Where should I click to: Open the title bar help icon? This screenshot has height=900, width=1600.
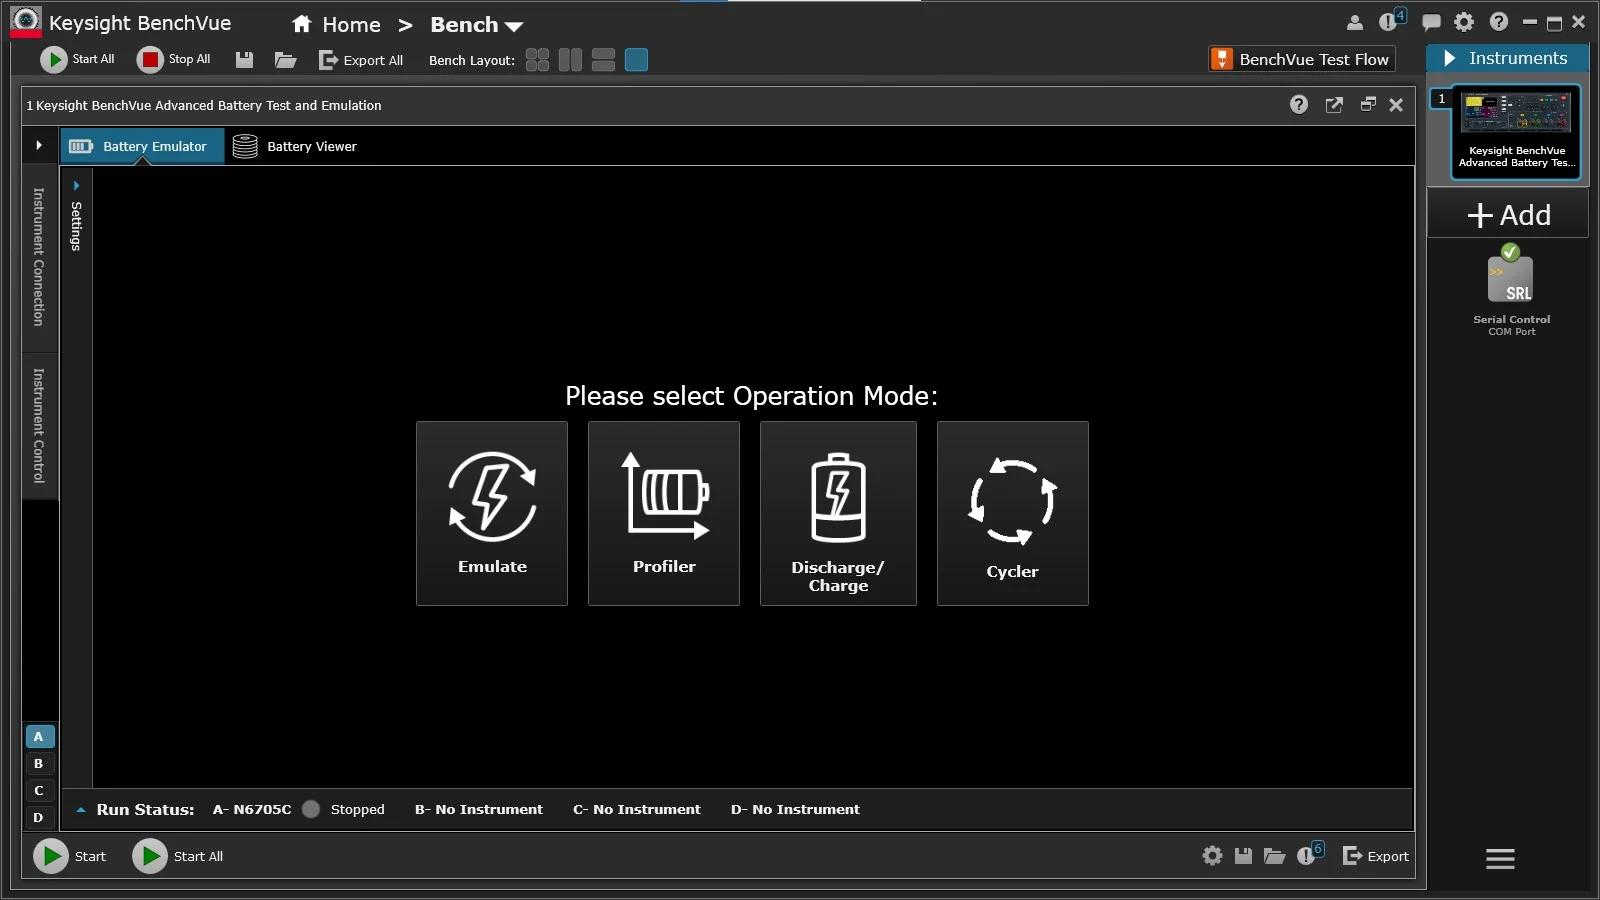tap(1498, 22)
